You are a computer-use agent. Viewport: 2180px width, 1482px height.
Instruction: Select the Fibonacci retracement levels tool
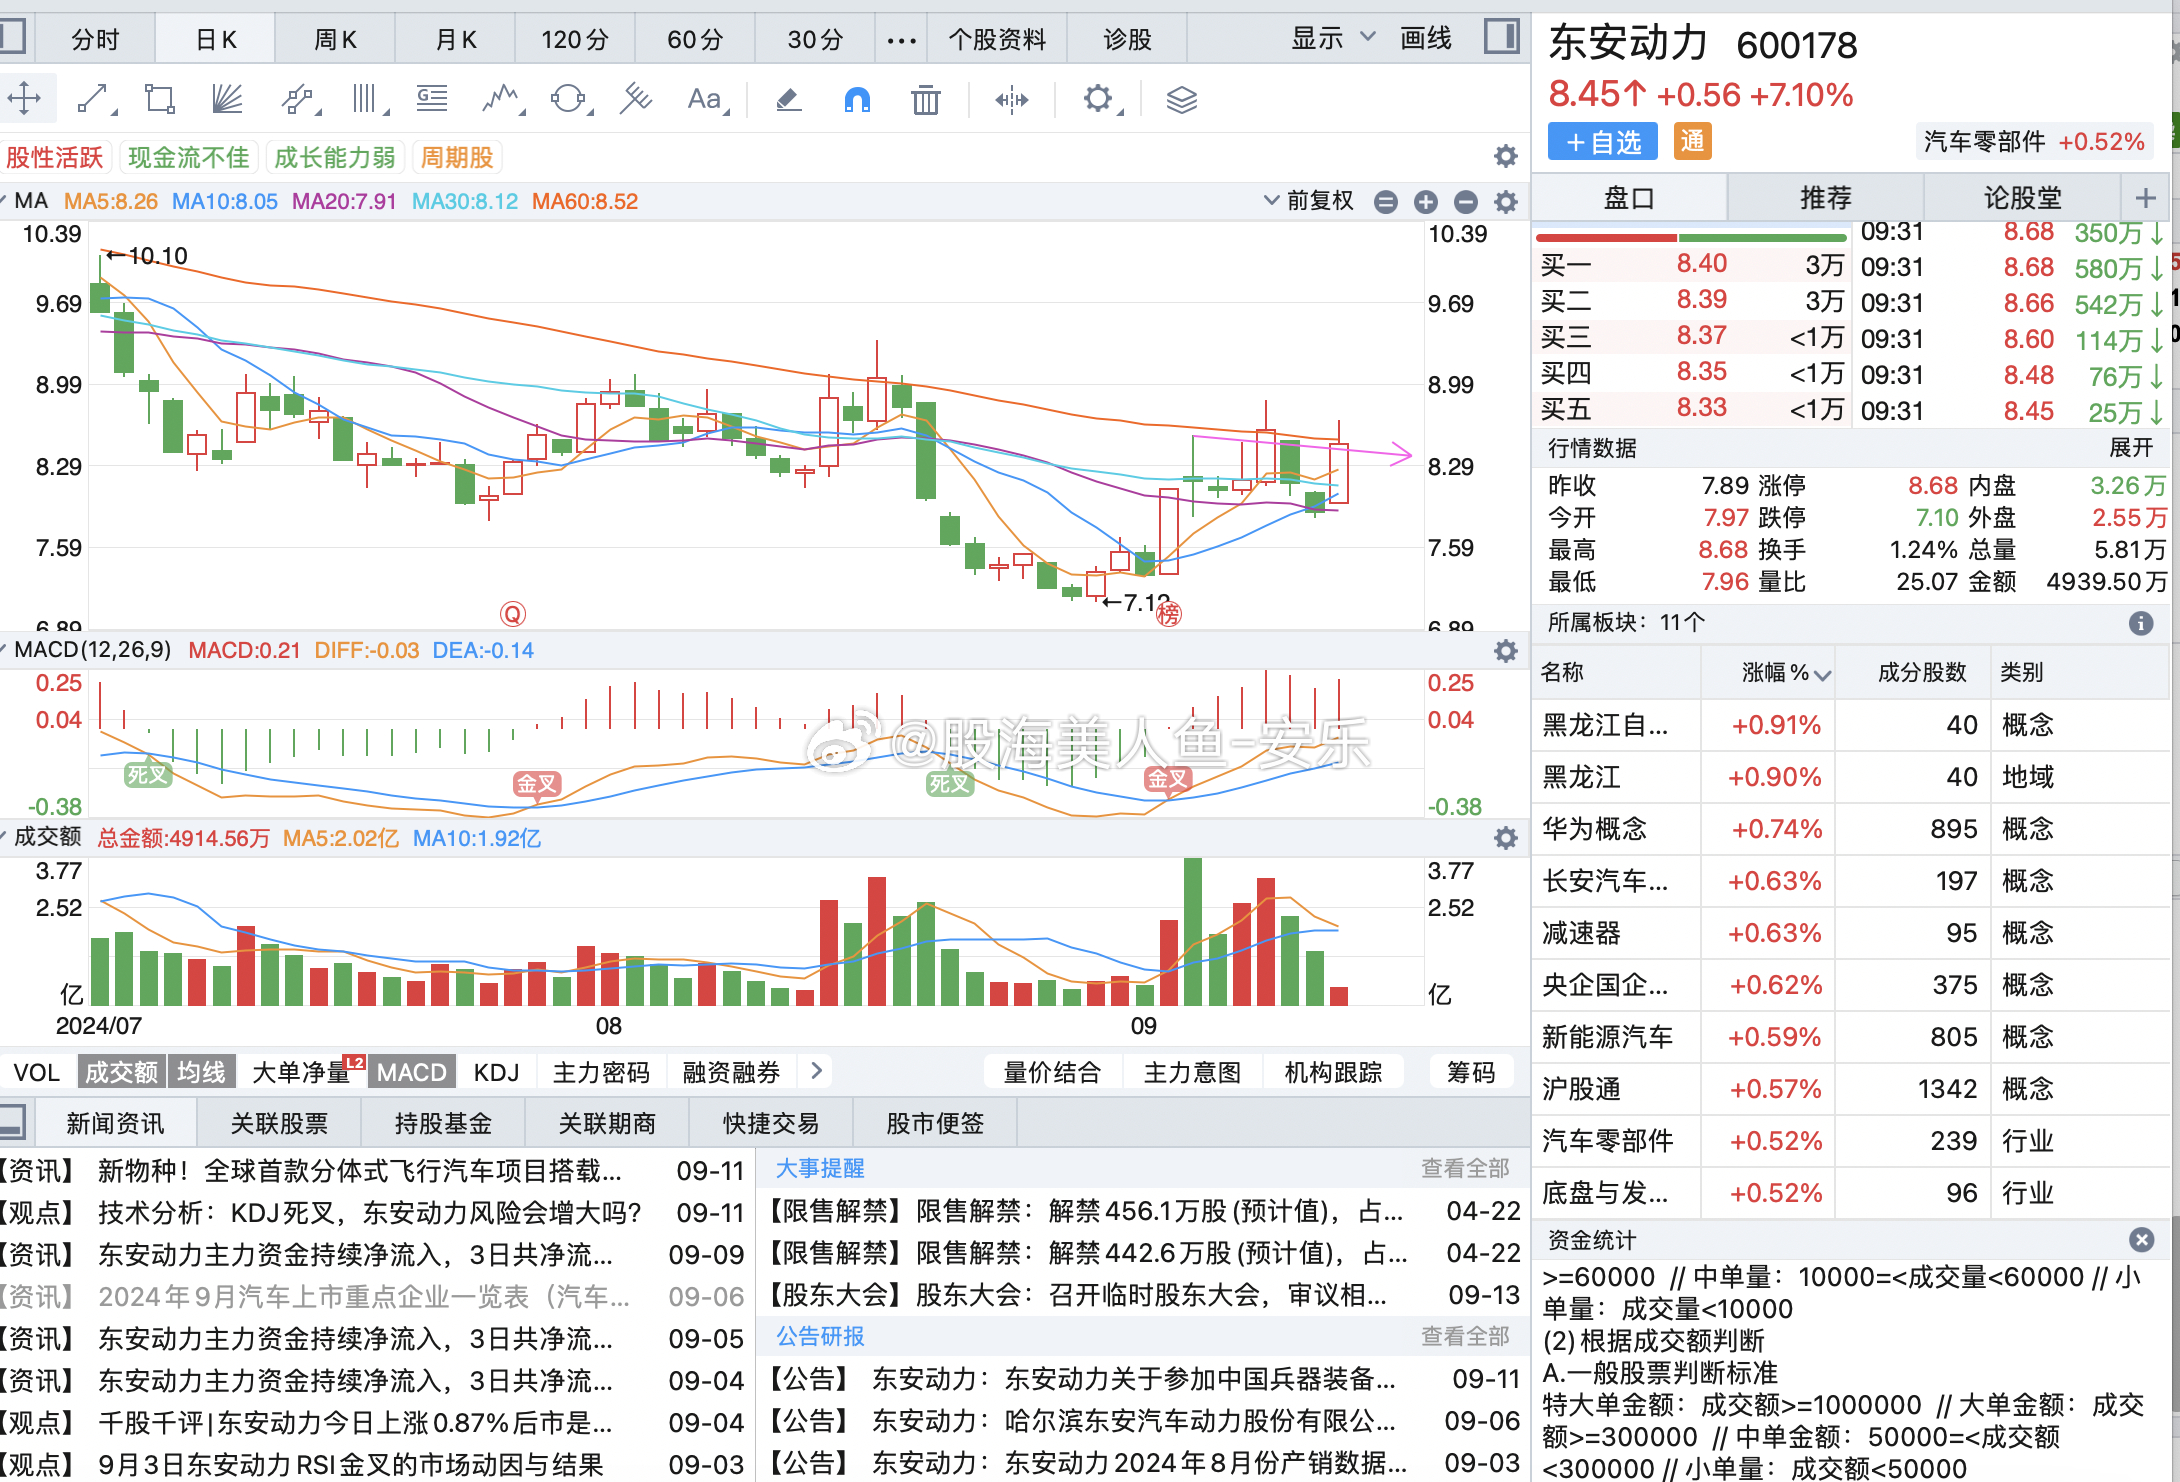point(432,99)
